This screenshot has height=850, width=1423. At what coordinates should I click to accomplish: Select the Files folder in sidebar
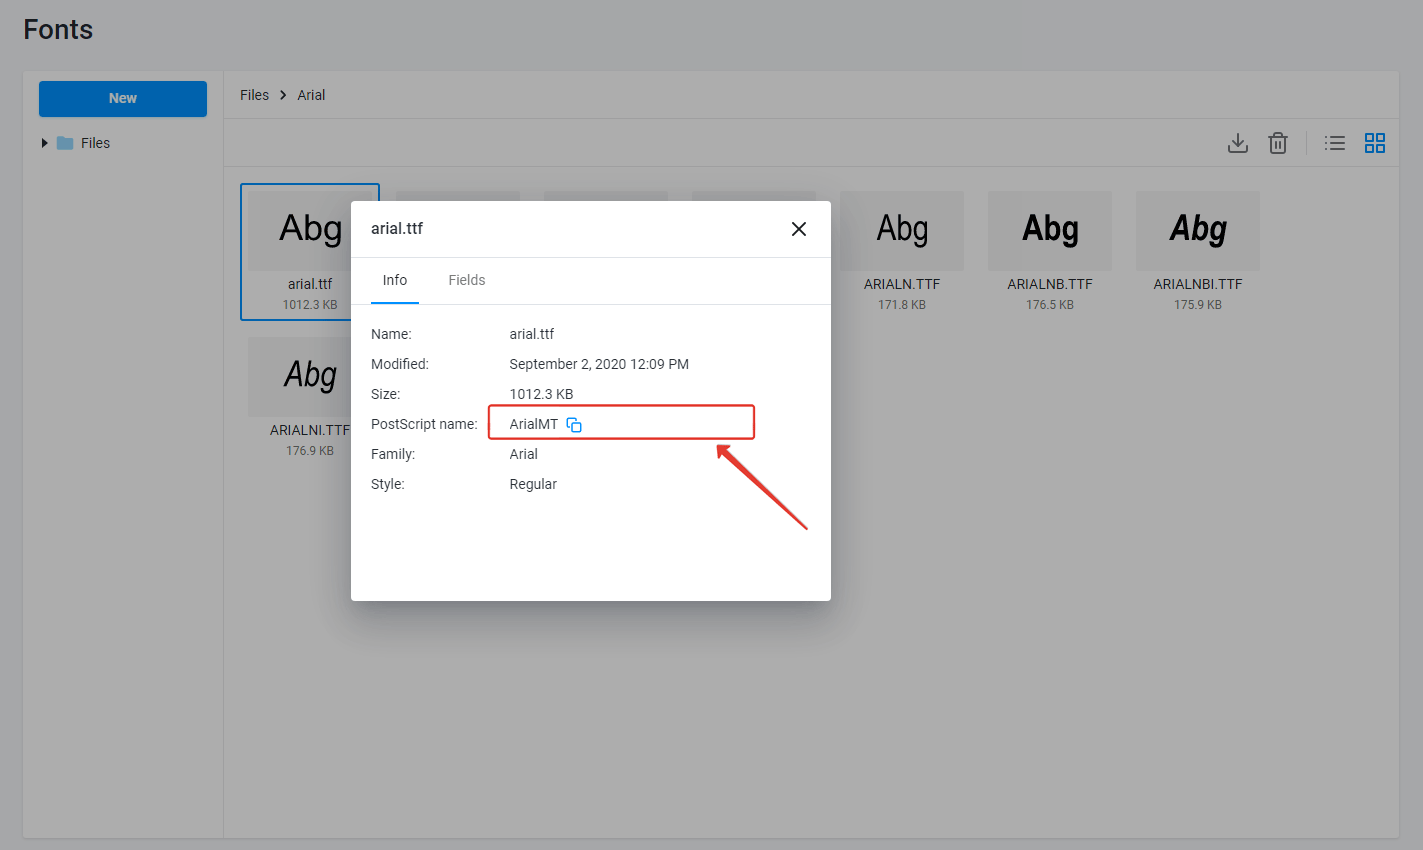point(84,143)
